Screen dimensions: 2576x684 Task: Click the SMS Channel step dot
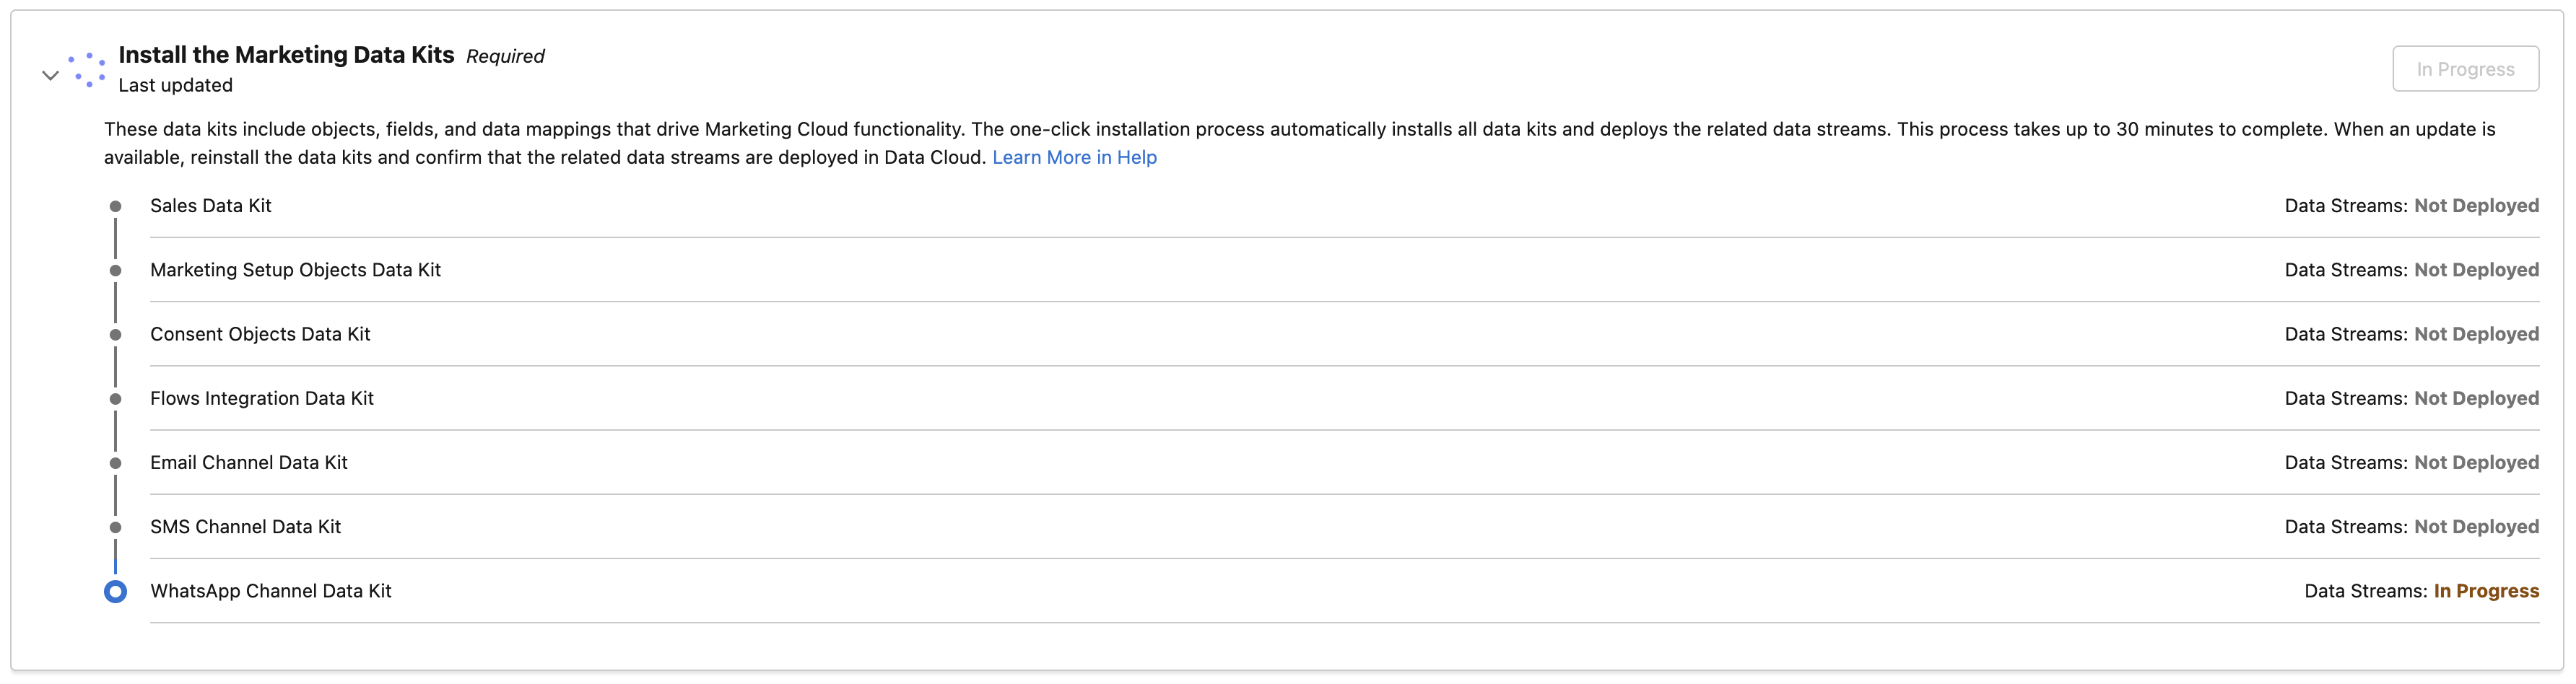point(116,527)
